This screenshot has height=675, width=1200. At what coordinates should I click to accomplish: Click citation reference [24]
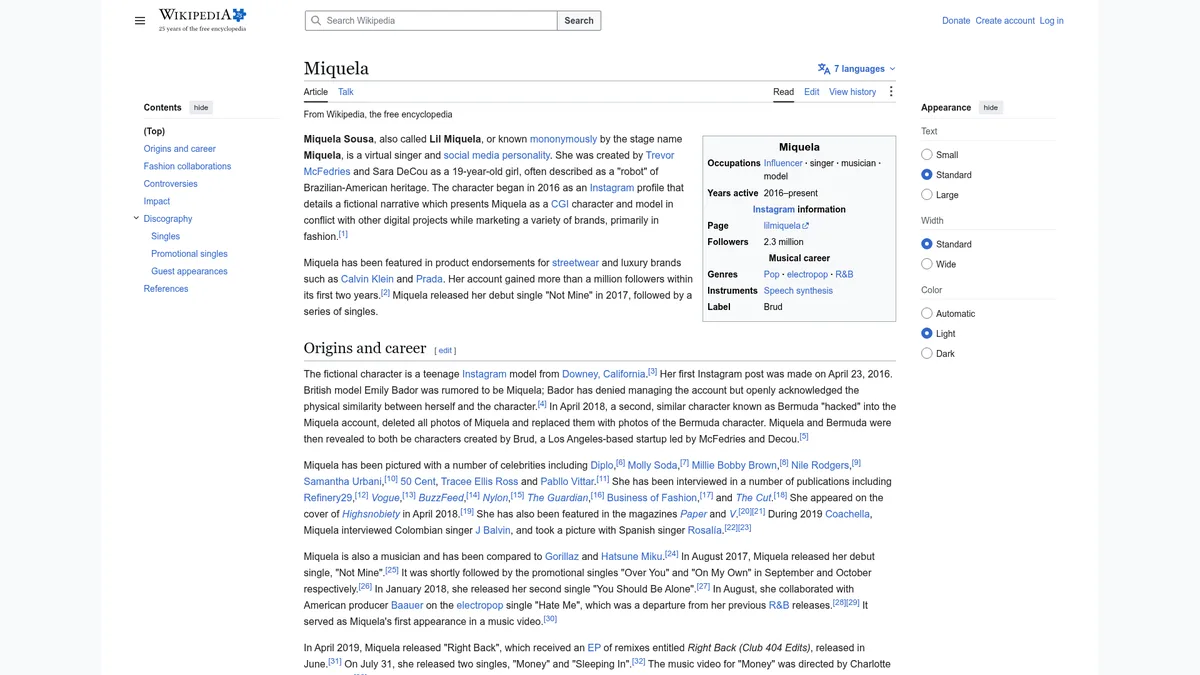click(x=672, y=553)
